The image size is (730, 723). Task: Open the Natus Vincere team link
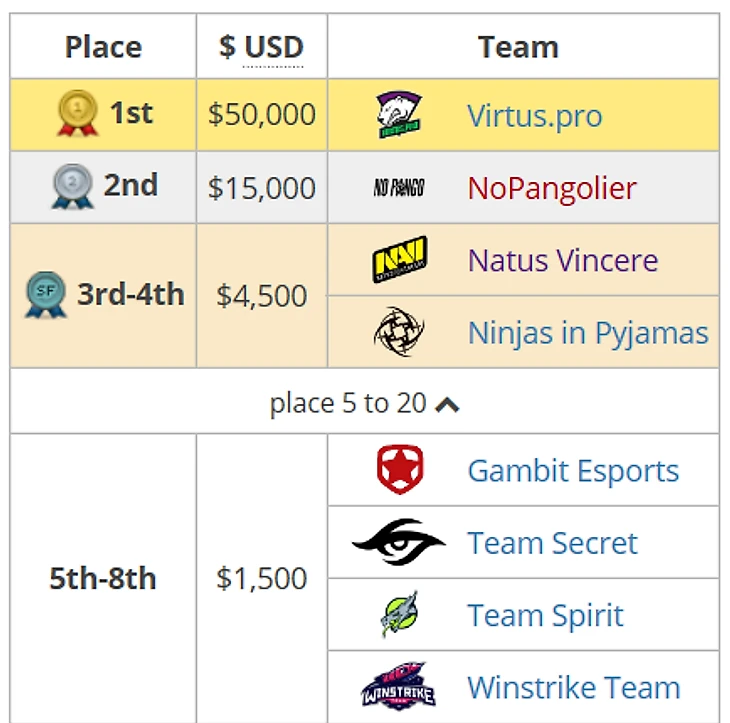562,260
